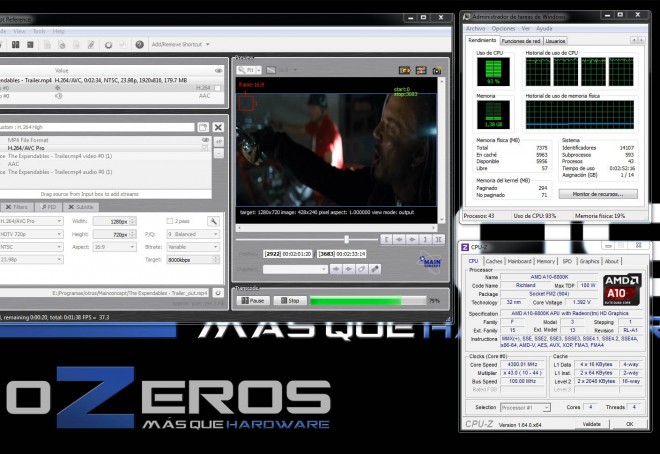
Task: Switch to the Subtitle tab
Action: click(x=81, y=207)
